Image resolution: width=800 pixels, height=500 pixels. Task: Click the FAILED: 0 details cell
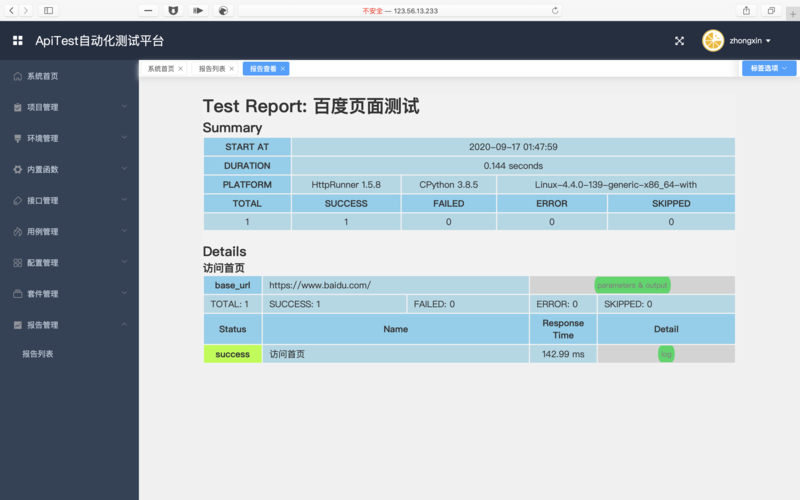[x=468, y=304]
